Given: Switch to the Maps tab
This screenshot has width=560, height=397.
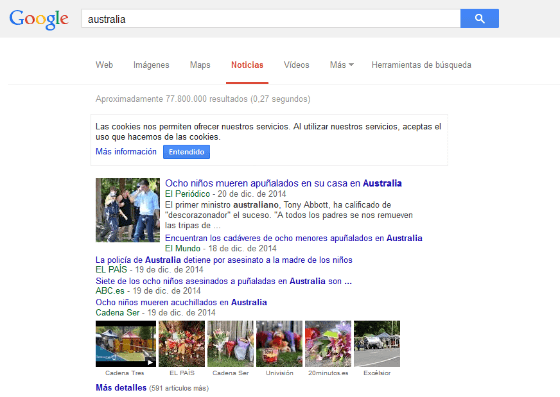Looking at the screenshot, I should 200,65.
